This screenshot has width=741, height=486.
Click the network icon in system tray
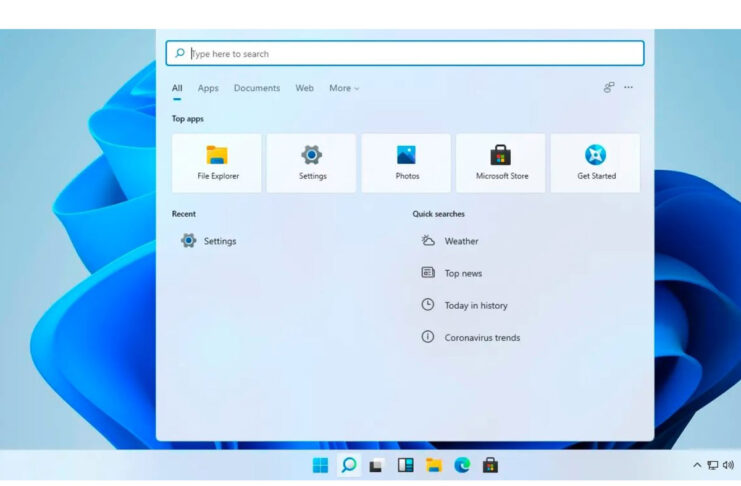pyautogui.click(x=713, y=465)
